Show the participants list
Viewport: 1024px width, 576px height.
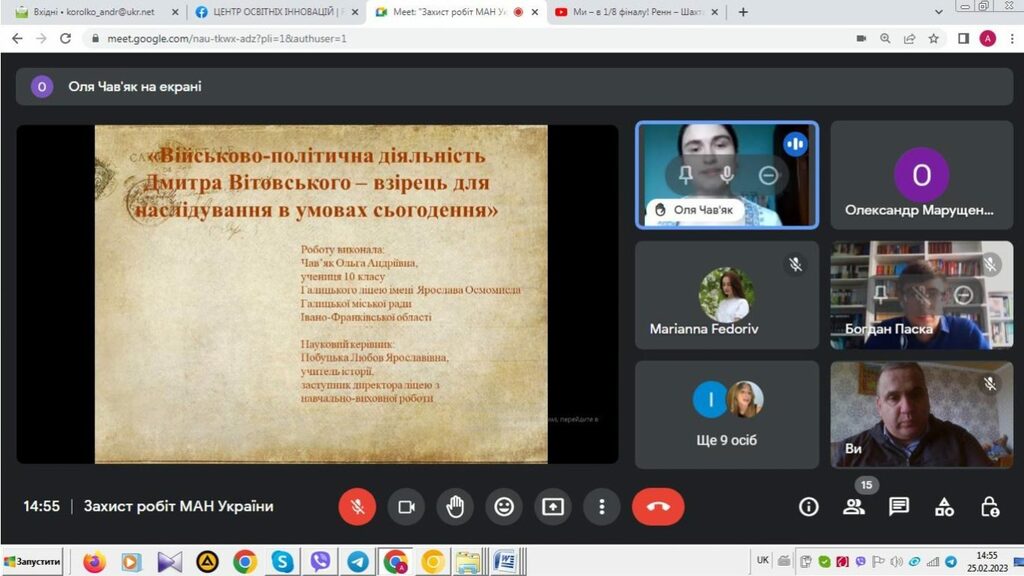(x=853, y=507)
